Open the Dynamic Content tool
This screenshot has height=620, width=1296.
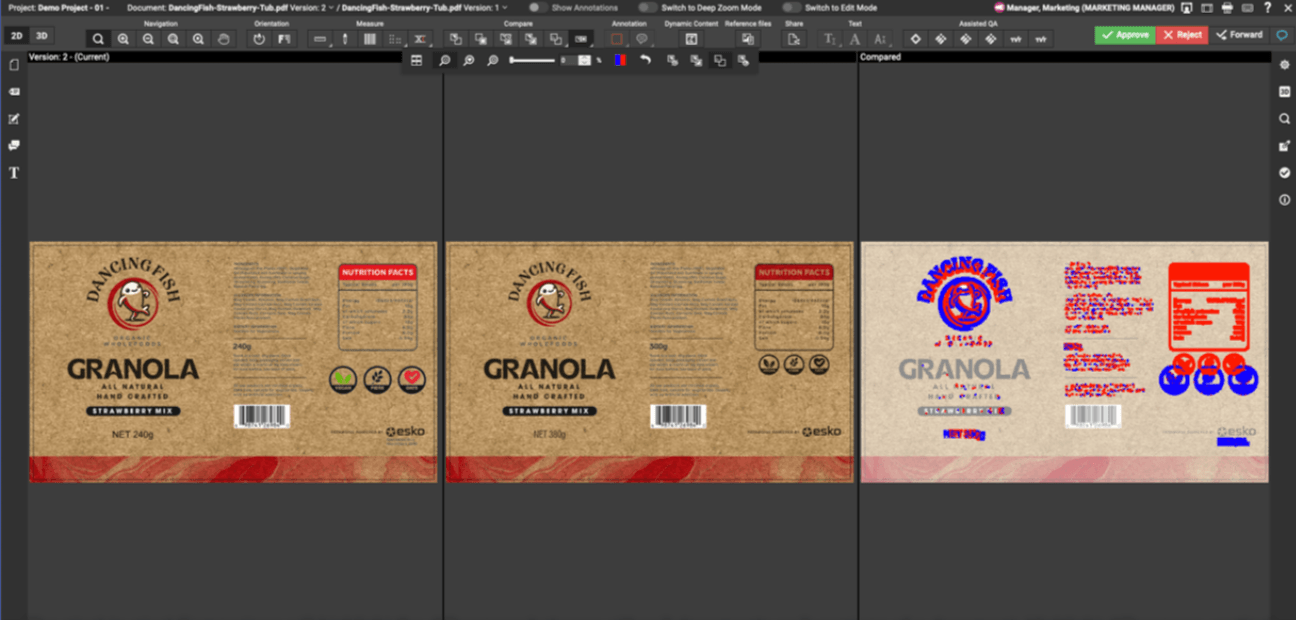(691, 39)
